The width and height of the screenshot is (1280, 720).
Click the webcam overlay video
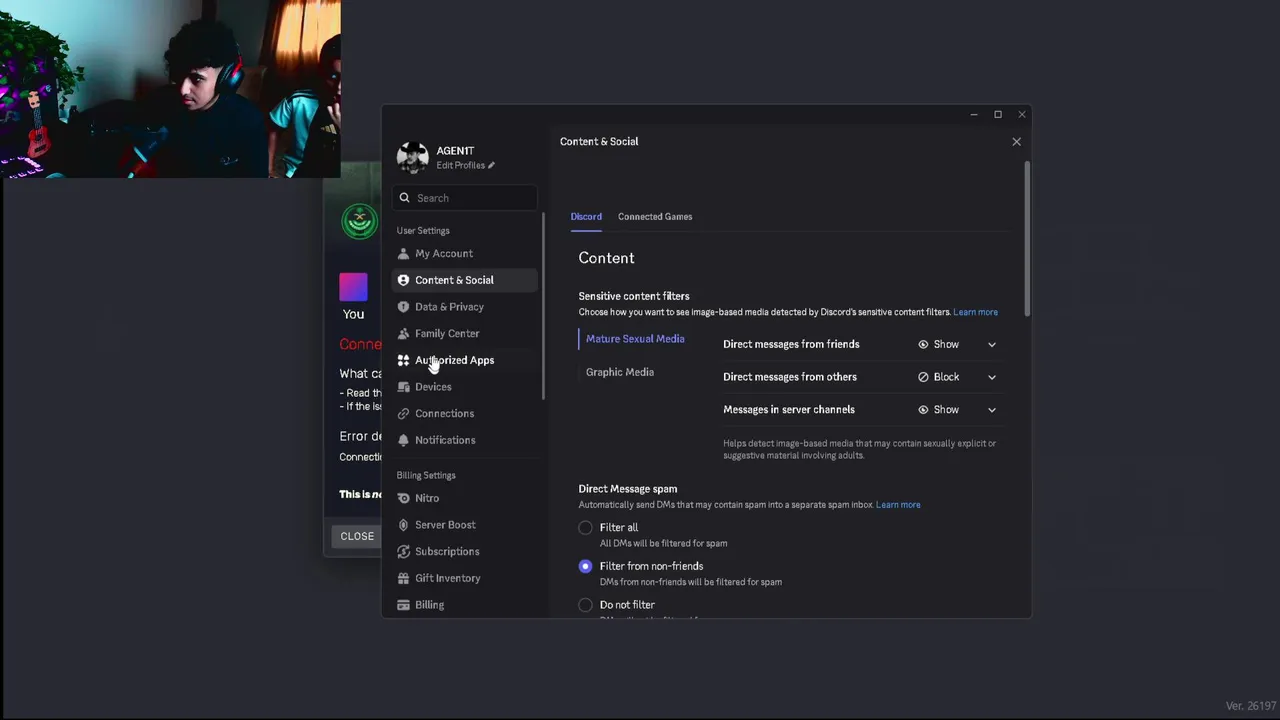point(170,89)
